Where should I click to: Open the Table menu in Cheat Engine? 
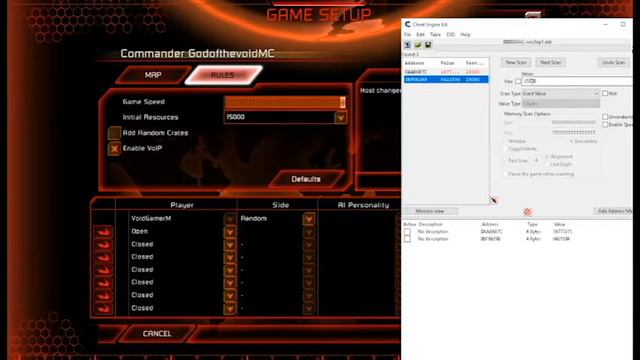click(435, 35)
